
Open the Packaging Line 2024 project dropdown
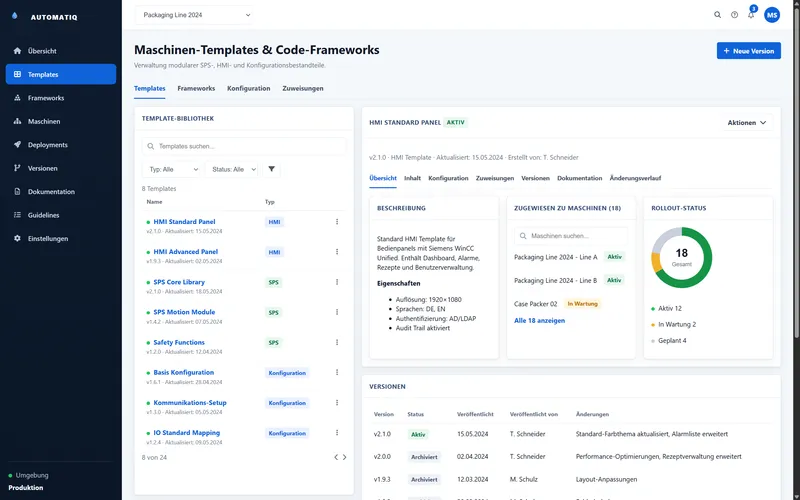[x=196, y=15]
